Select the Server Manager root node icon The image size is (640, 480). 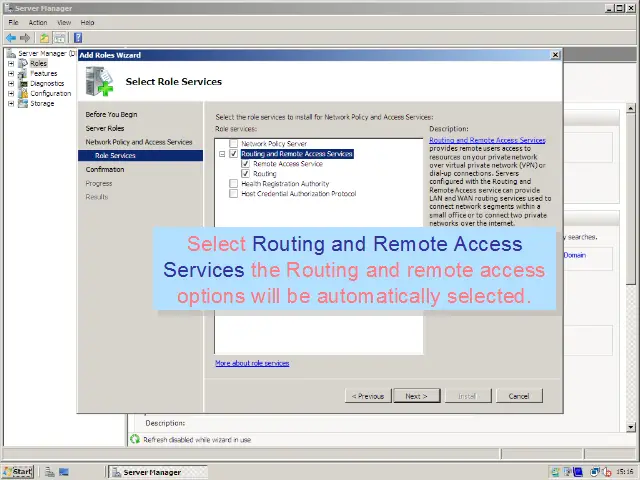11,53
